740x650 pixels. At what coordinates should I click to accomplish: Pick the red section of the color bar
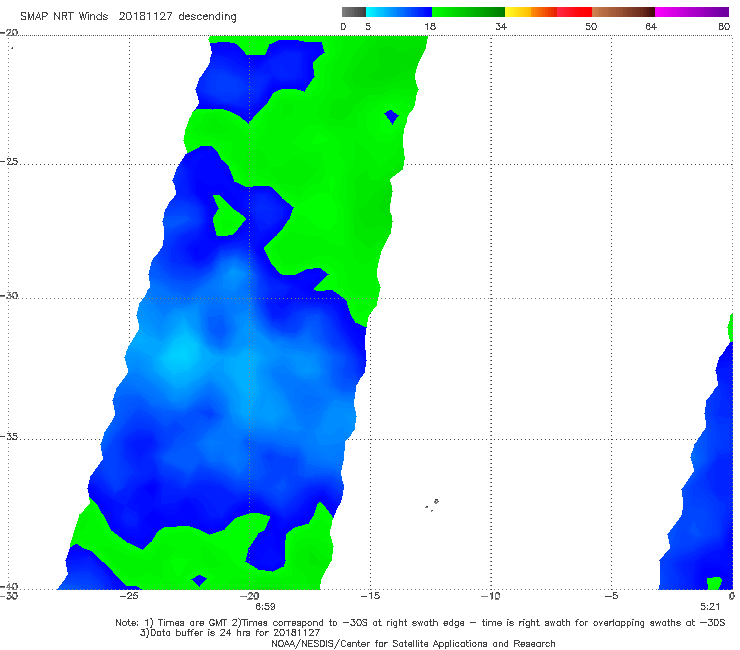coord(574,12)
